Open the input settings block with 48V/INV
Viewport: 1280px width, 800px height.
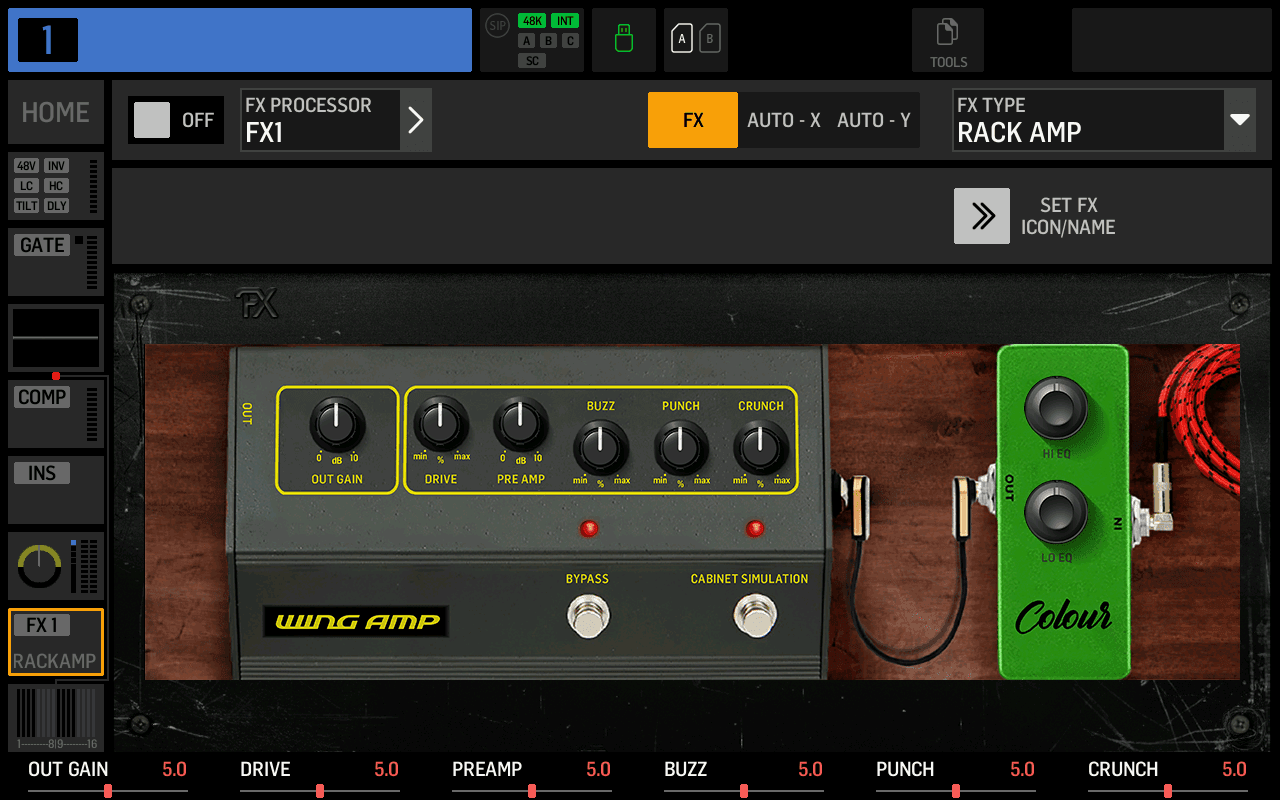tap(56, 186)
